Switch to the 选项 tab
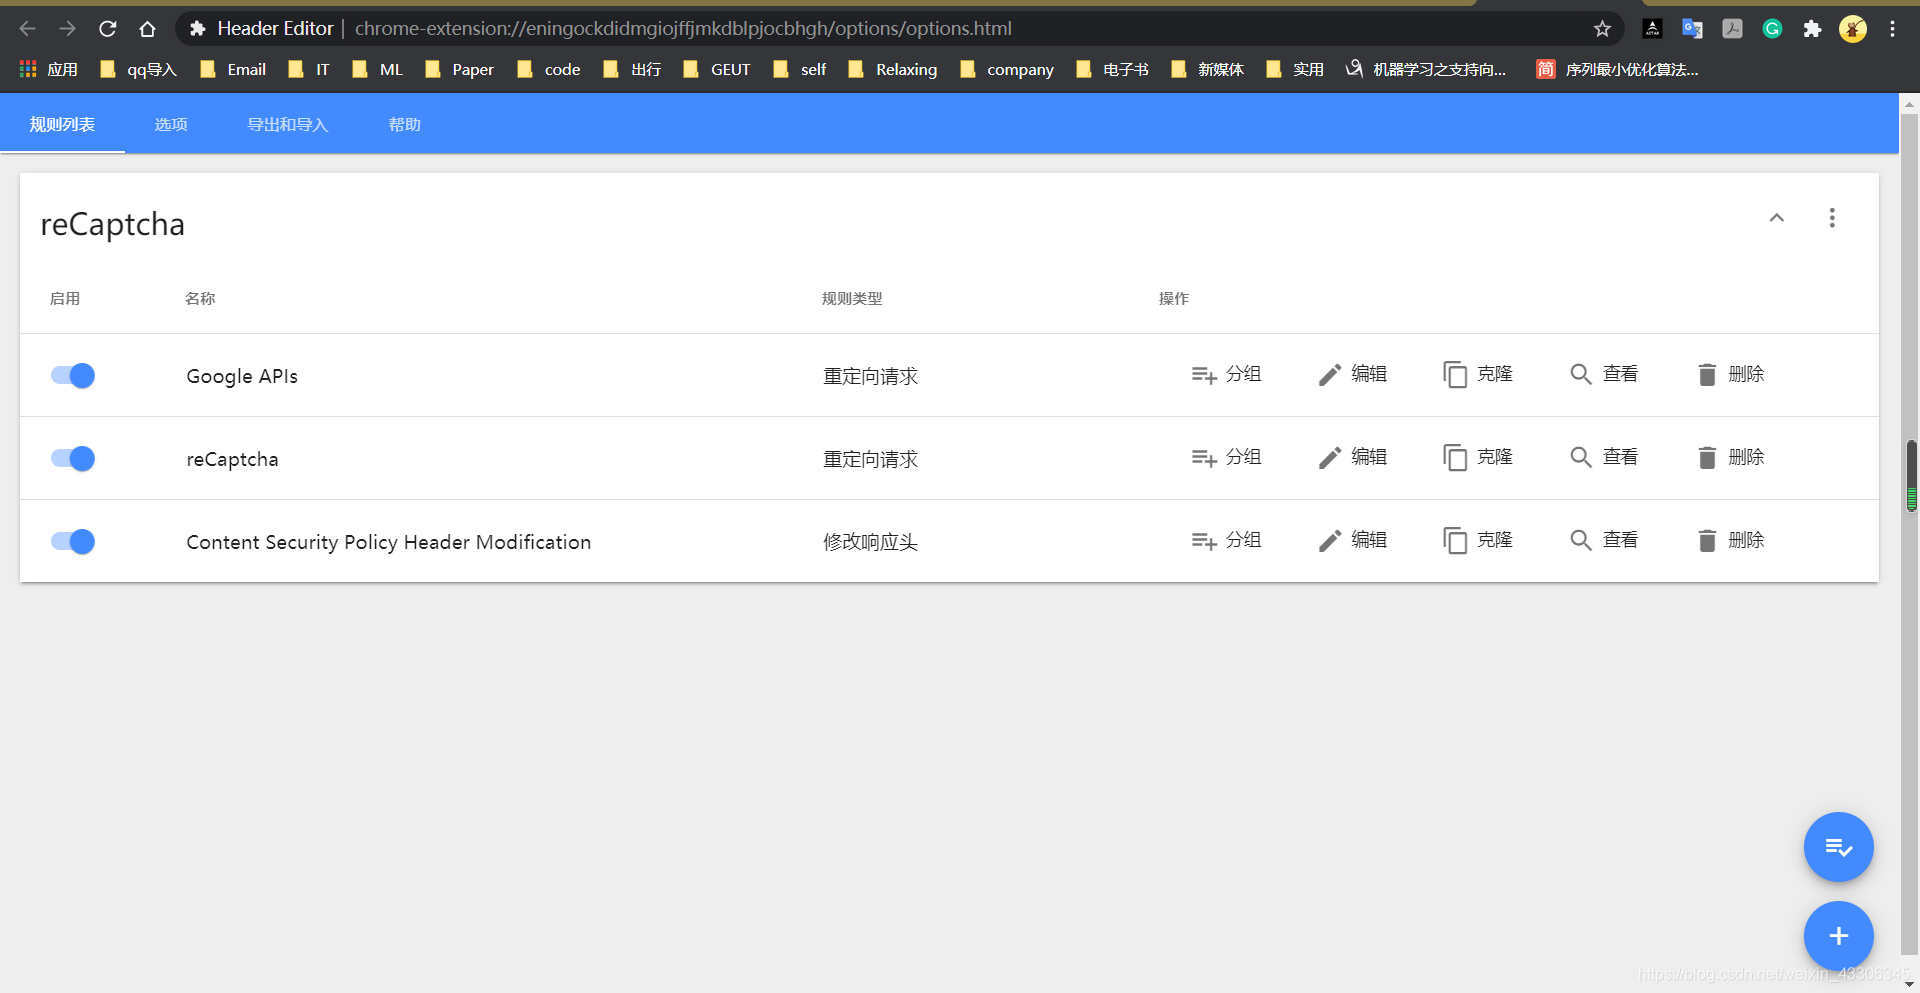This screenshot has height=993, width=1920. 170,124
